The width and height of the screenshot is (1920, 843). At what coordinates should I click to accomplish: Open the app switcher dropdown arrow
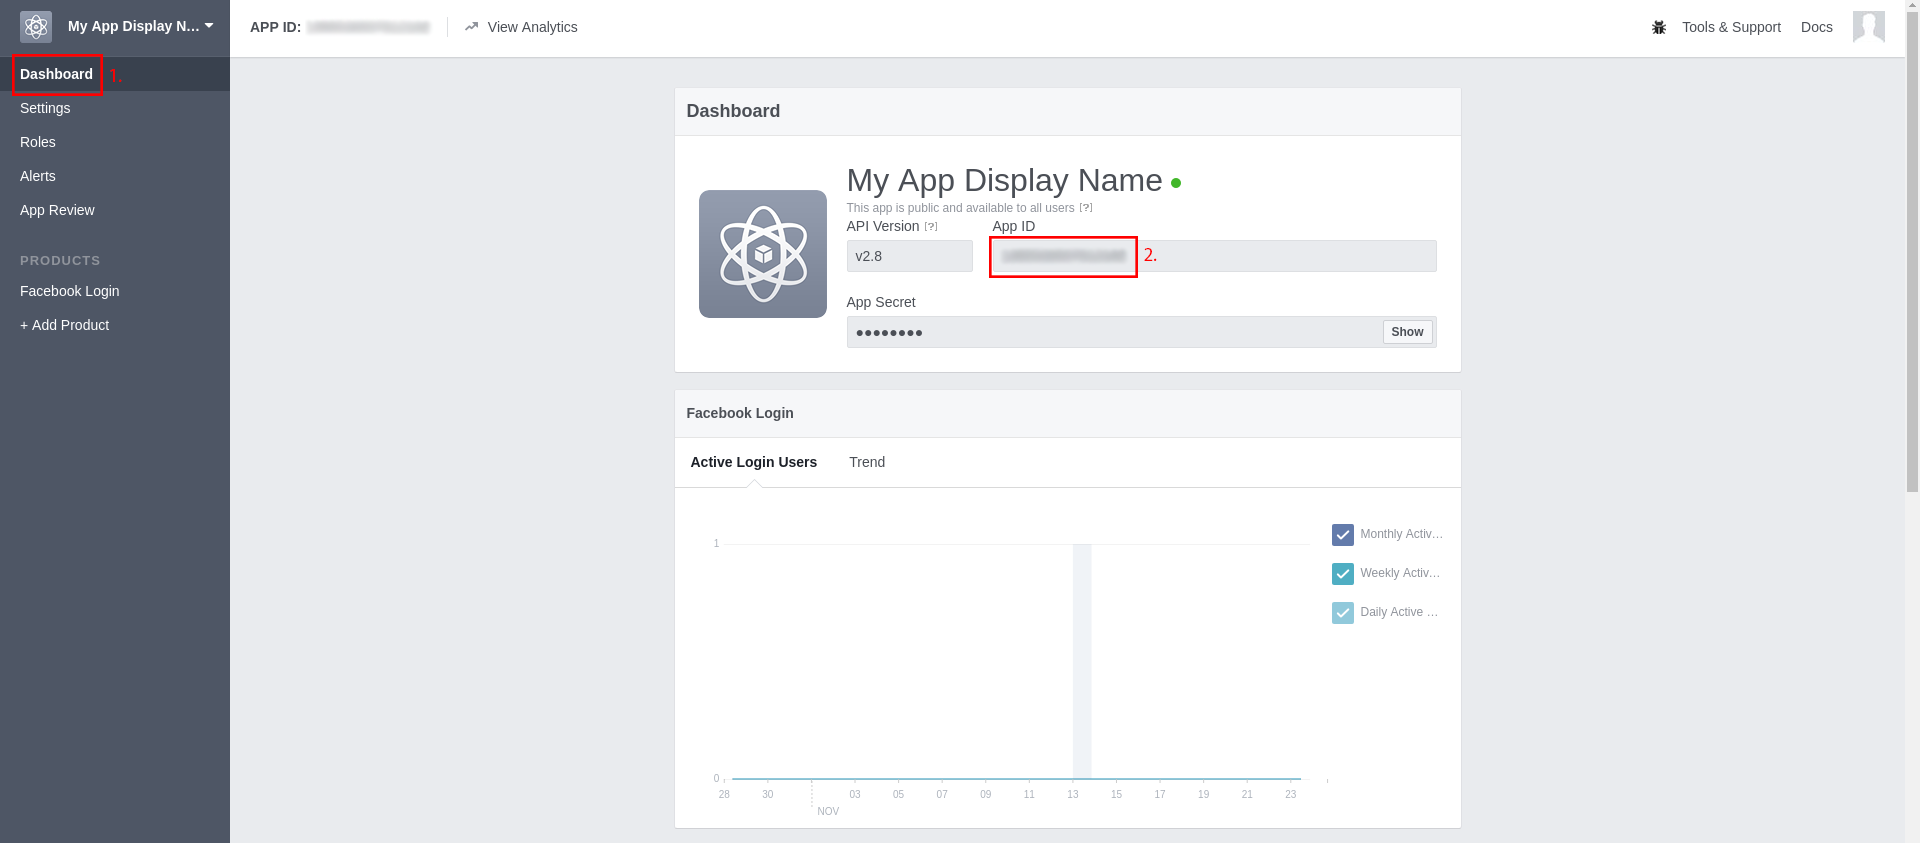coord(209,26)
